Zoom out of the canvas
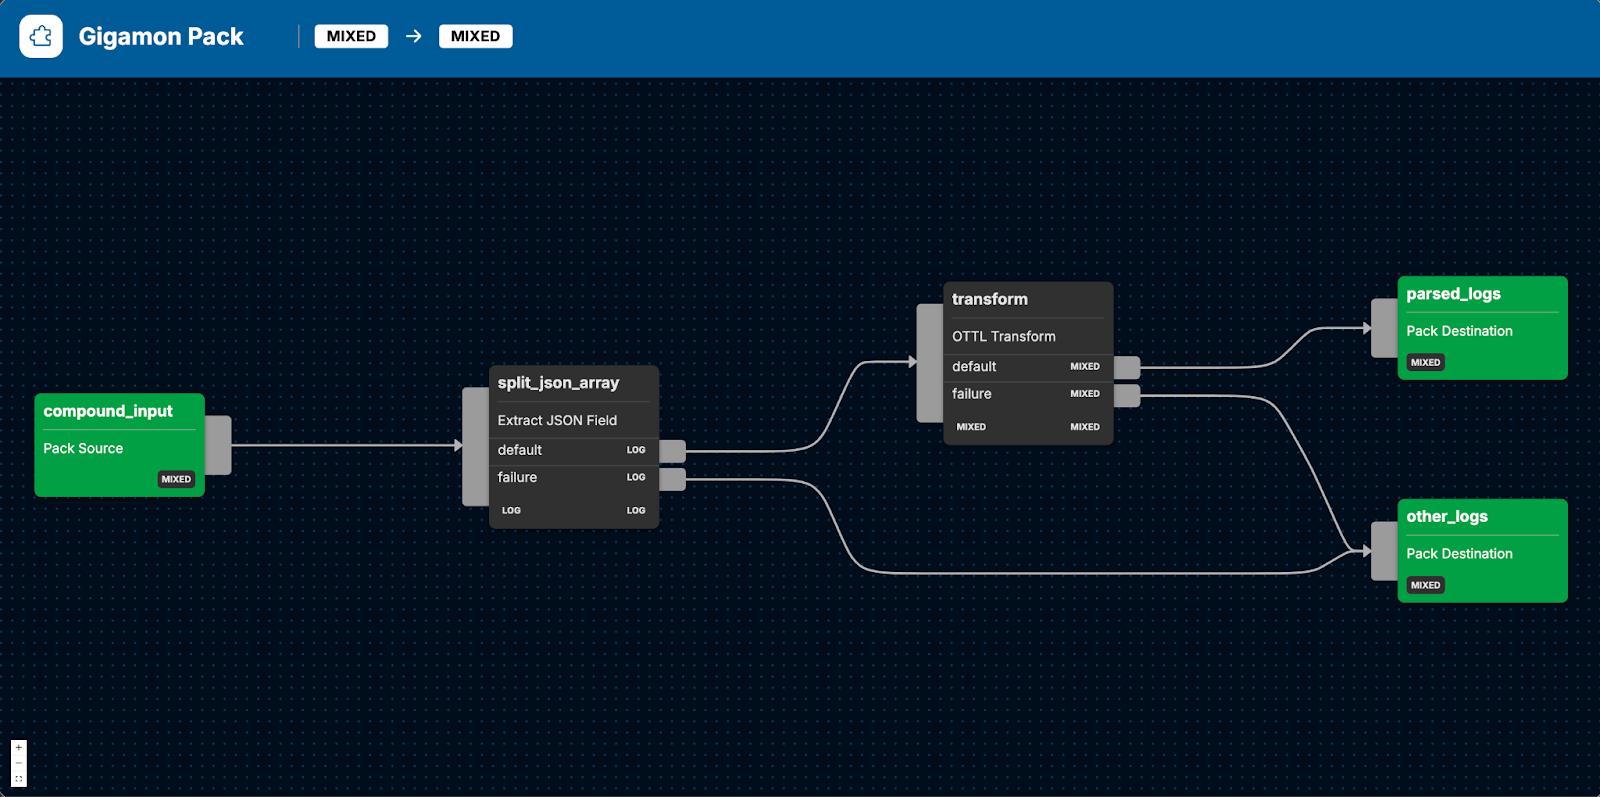 (19, 763)
